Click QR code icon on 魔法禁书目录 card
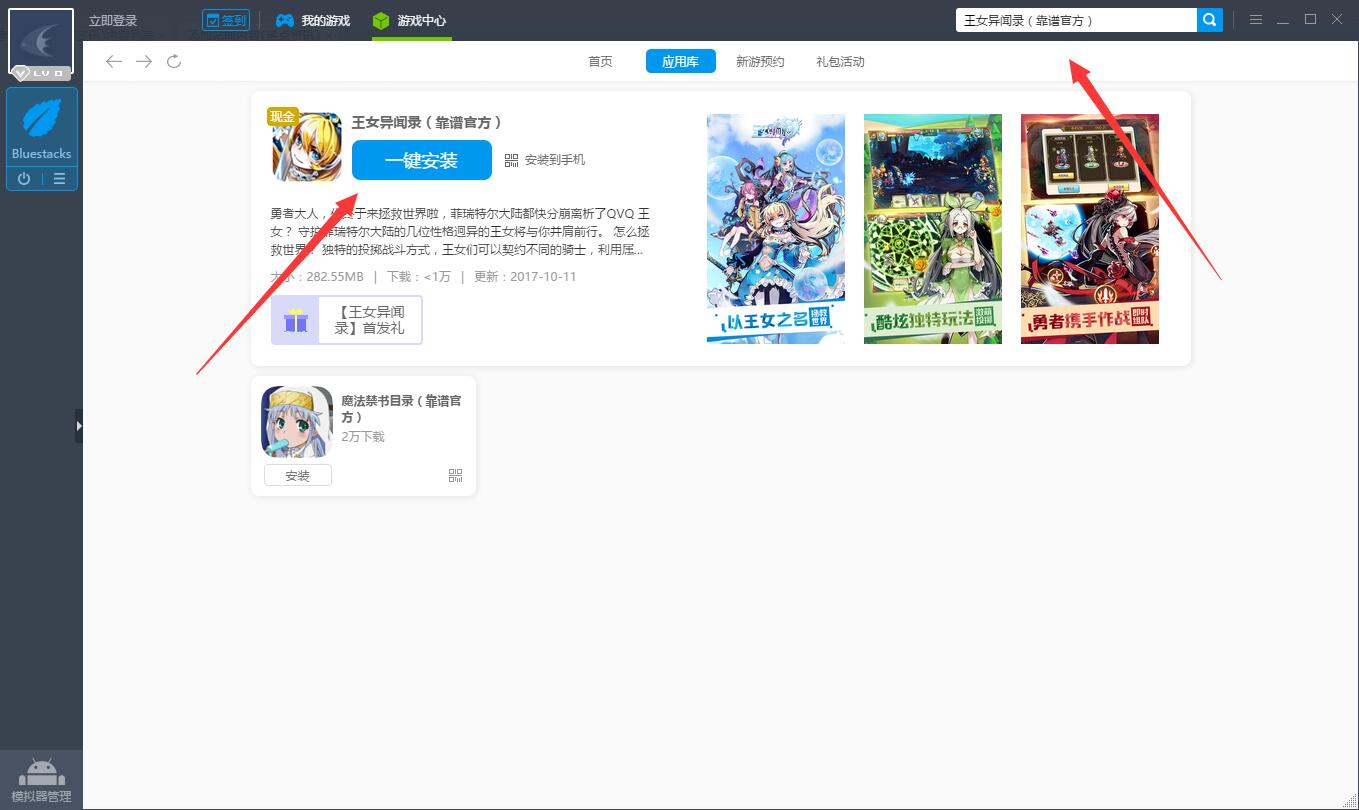The width and height of the screenshot is (1359, 810). click(456, 476)
